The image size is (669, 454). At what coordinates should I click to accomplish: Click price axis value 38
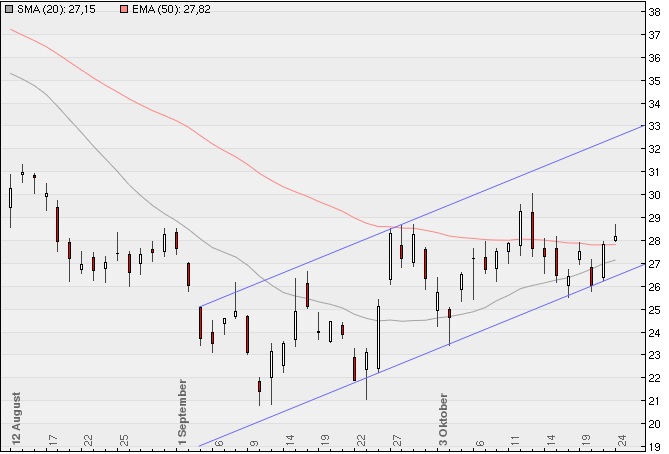click(x=654, y=12)
